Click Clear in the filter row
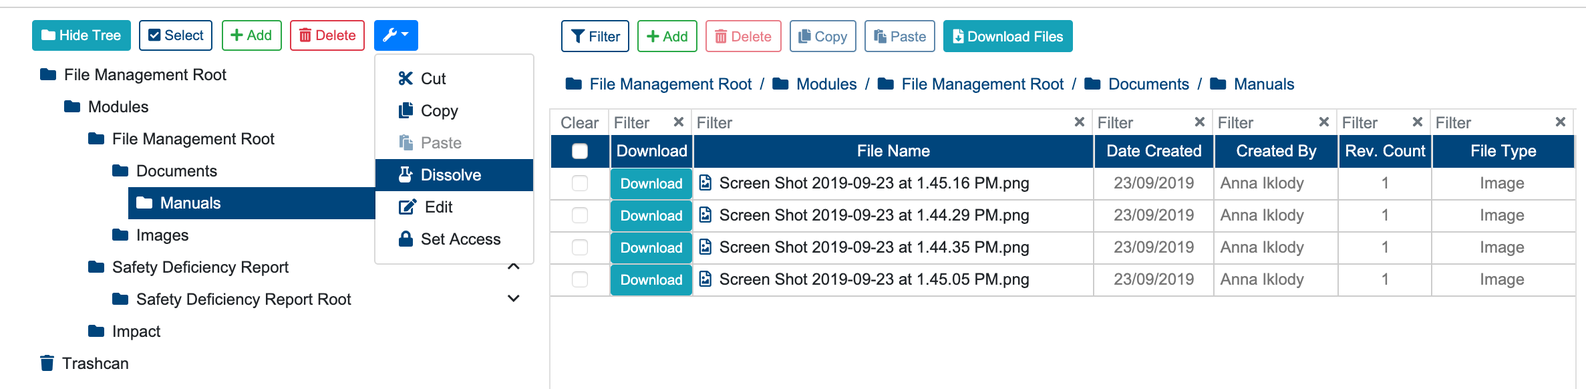 click(579, 122)
